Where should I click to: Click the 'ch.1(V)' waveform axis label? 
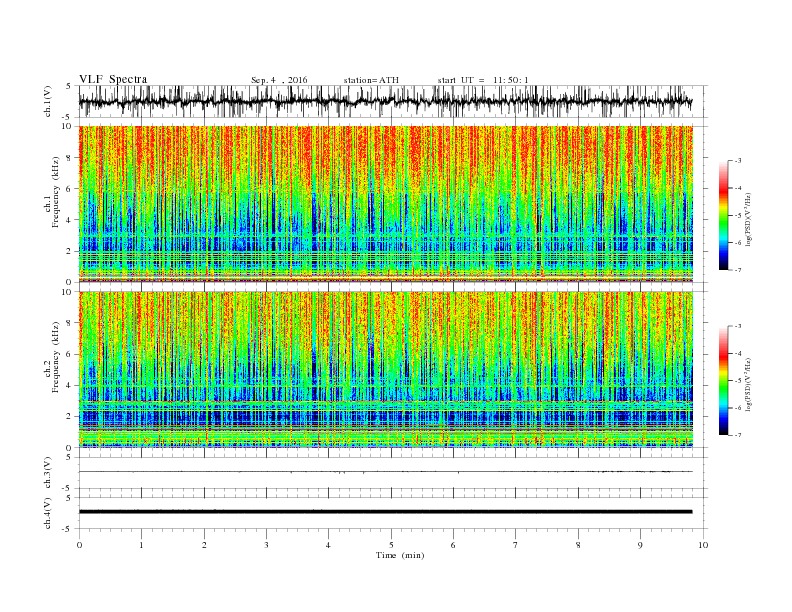pyautogui.click(x=48, y=101)
